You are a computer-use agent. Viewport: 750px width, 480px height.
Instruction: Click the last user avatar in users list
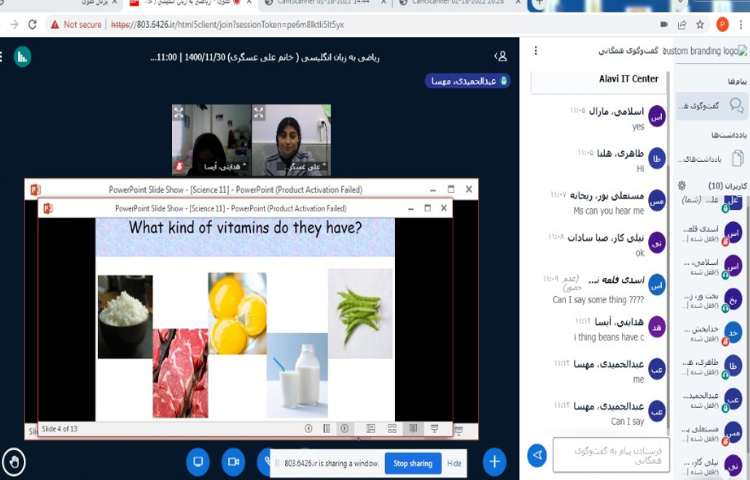[x=733, y=465]
